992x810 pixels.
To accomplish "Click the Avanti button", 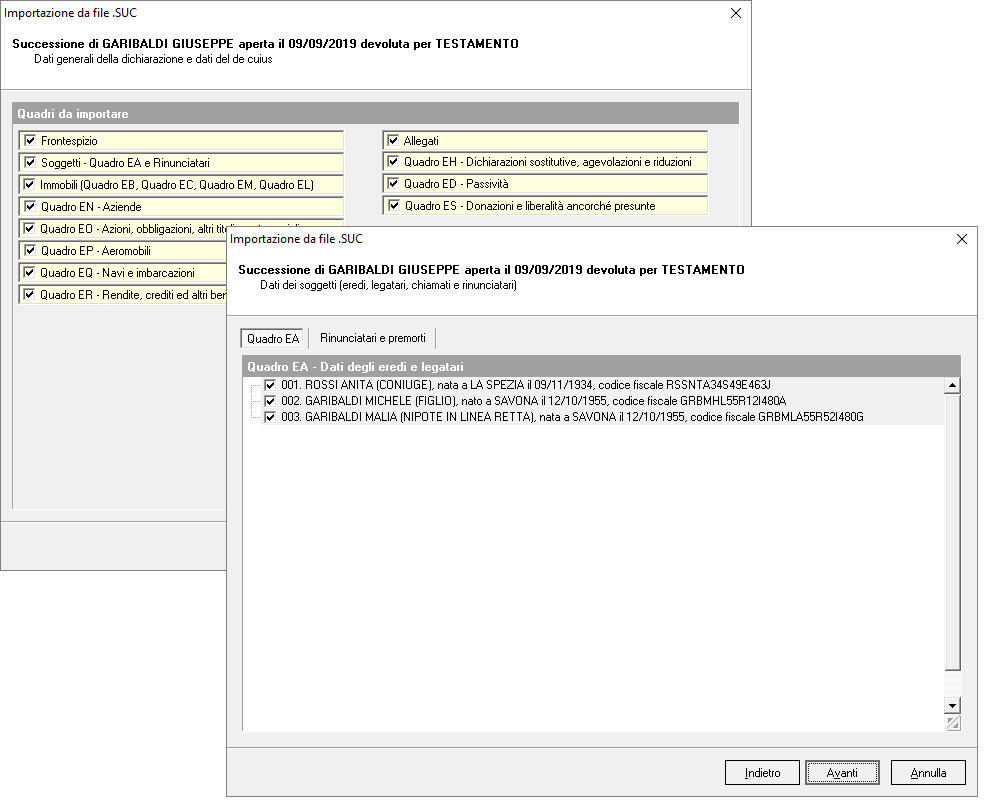I will (x=842, y=773).
